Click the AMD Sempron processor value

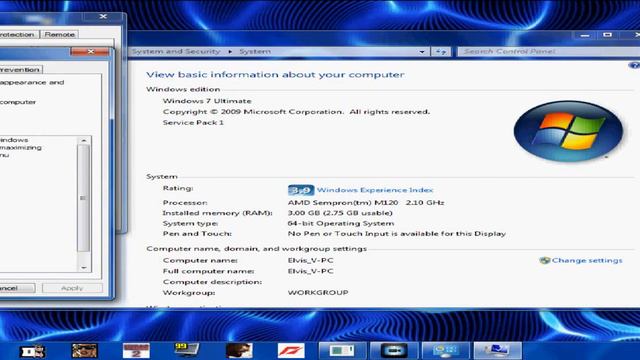[x=366, y=202]
